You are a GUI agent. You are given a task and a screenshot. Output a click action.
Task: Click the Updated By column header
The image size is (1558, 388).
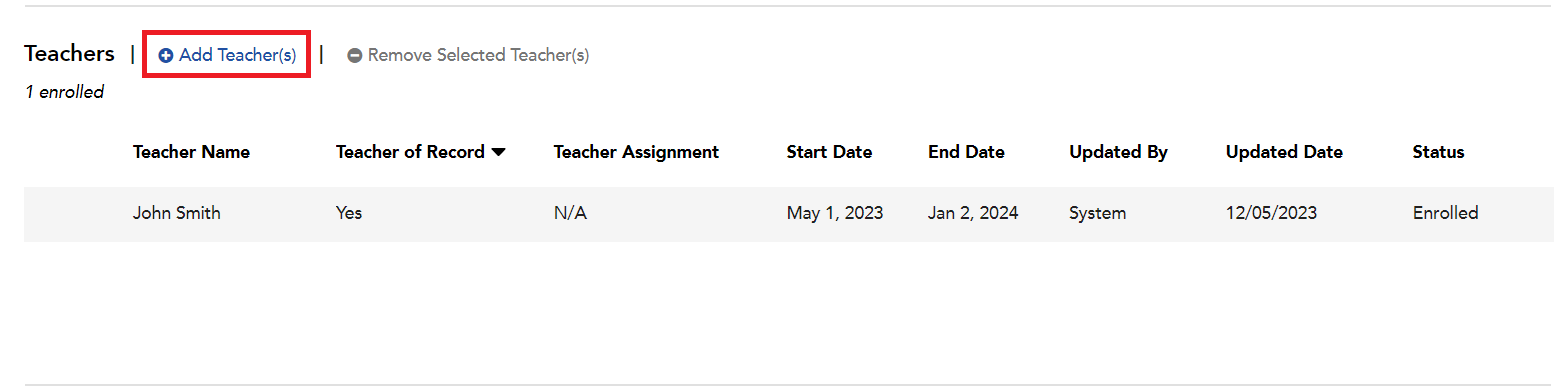[x=1118, y=152]
